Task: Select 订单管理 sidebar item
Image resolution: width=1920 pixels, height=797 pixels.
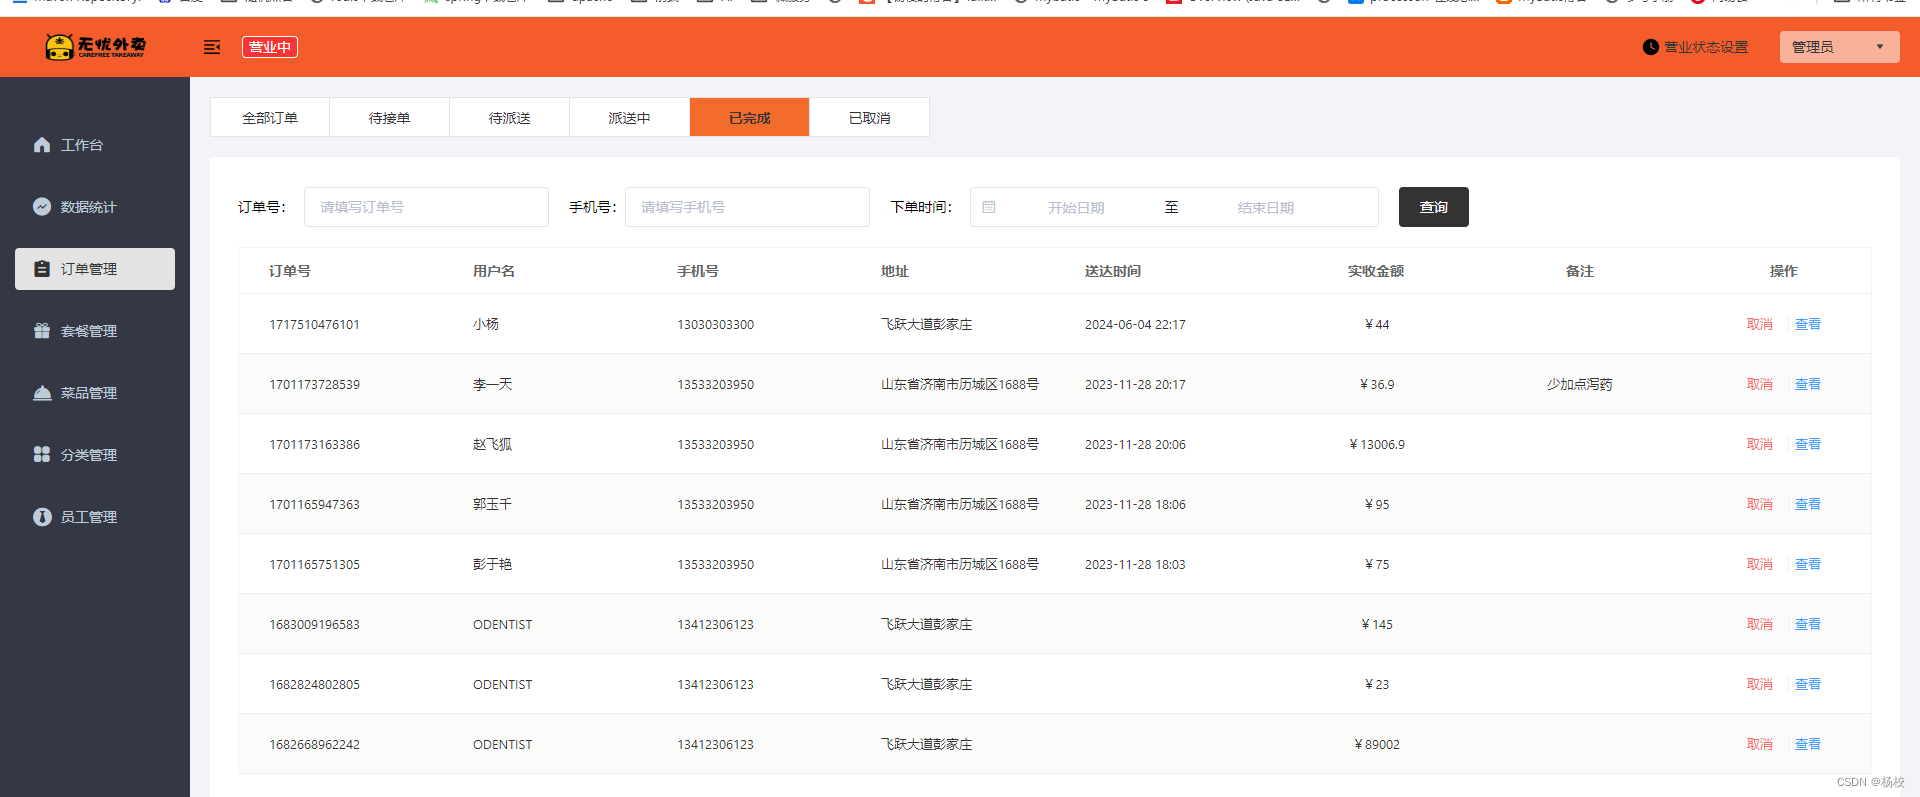Action: (95, 269)
